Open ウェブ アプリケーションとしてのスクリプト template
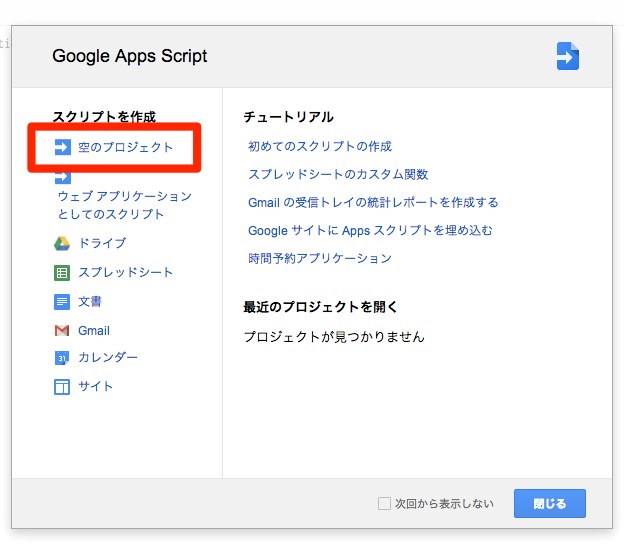 point(125,205)
